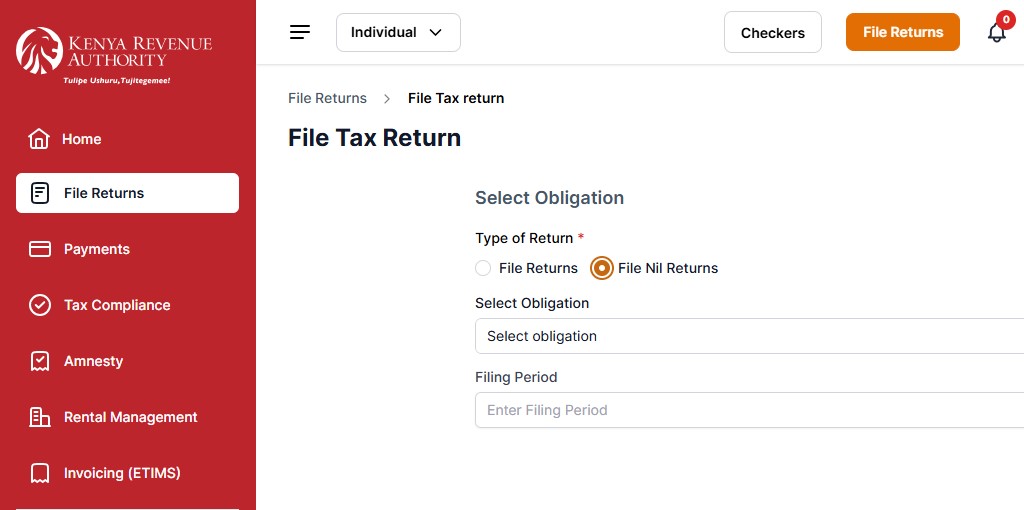Select the File Nil Returns radio button

[602, 268]
